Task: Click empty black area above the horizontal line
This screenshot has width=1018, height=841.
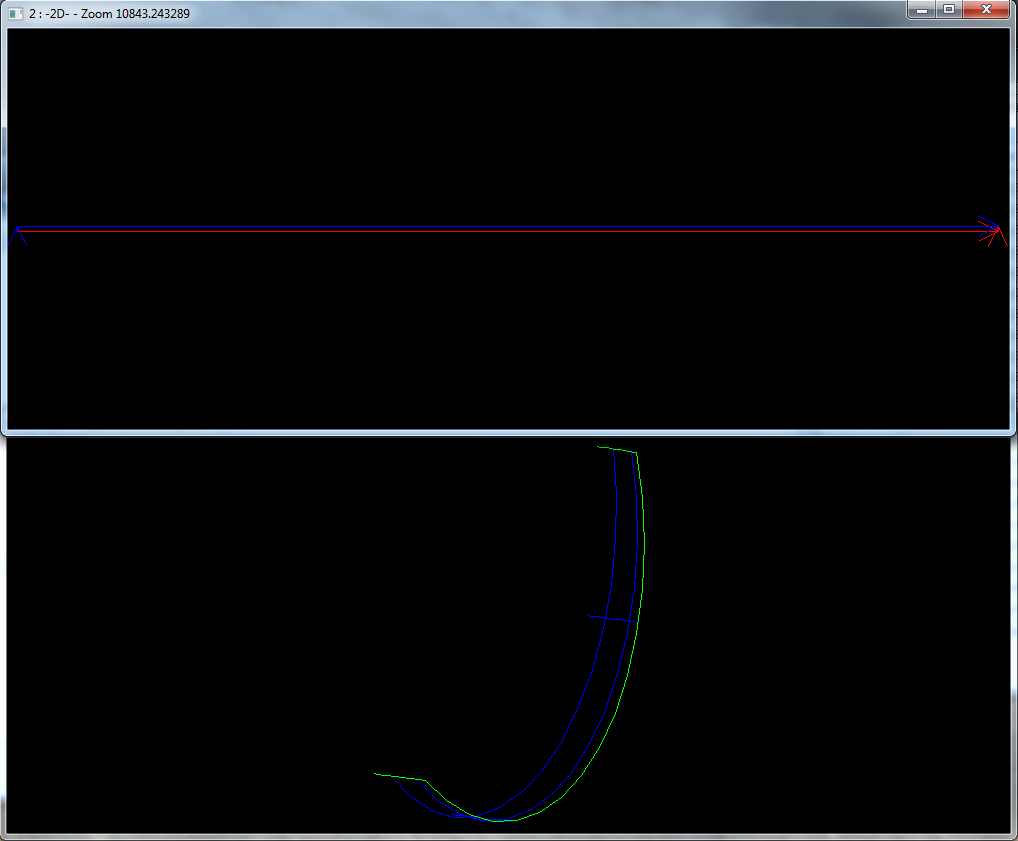Action: pos(500,120)
